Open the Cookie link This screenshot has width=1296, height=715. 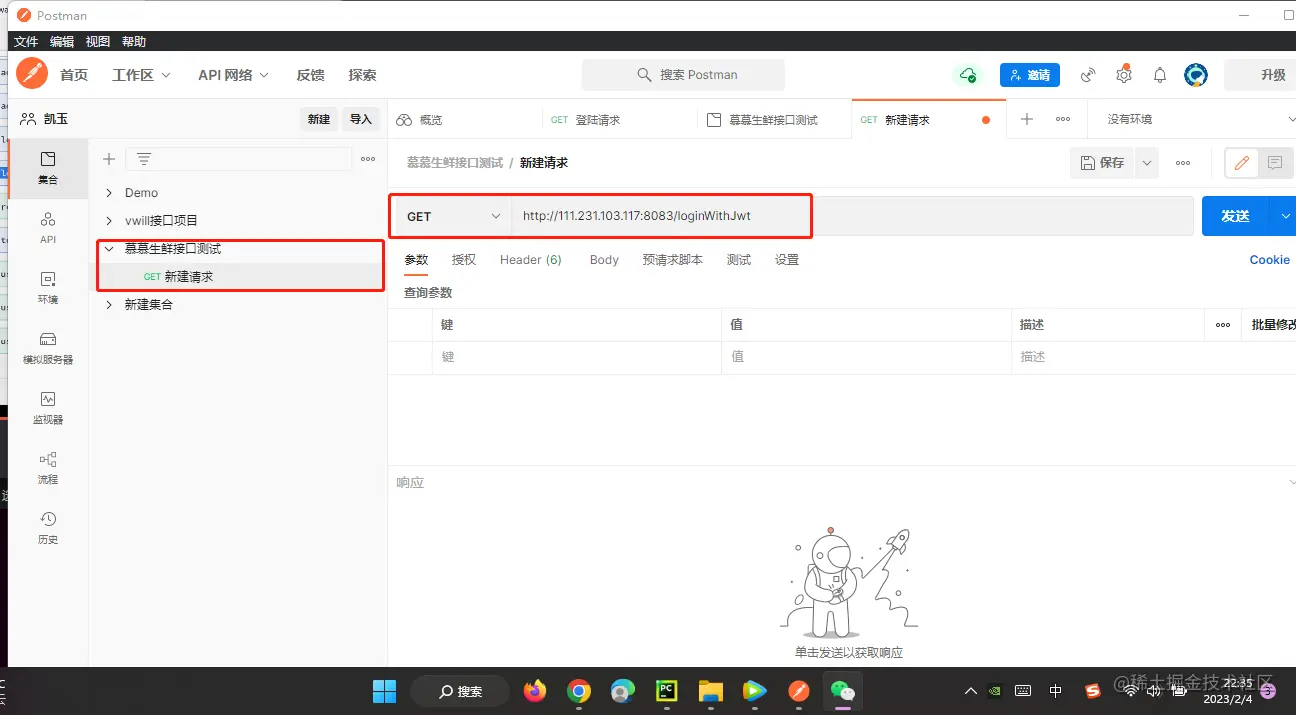click(1269, 260)
